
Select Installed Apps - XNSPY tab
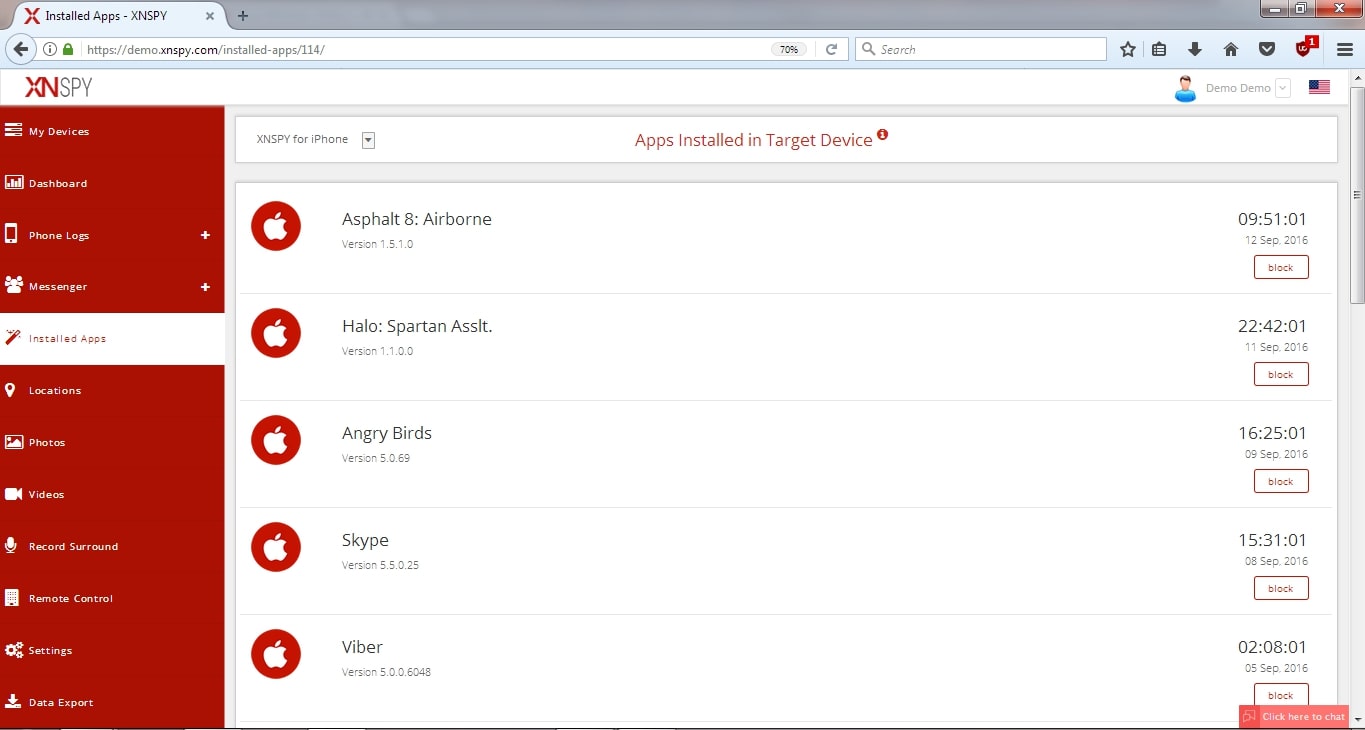coord(118,16)
